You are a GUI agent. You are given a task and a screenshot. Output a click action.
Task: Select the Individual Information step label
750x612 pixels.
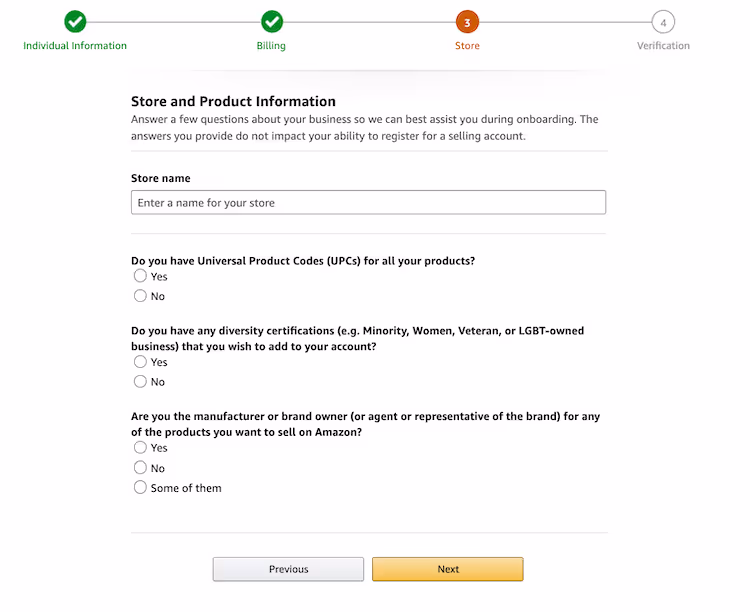click(x=75, y=45)
